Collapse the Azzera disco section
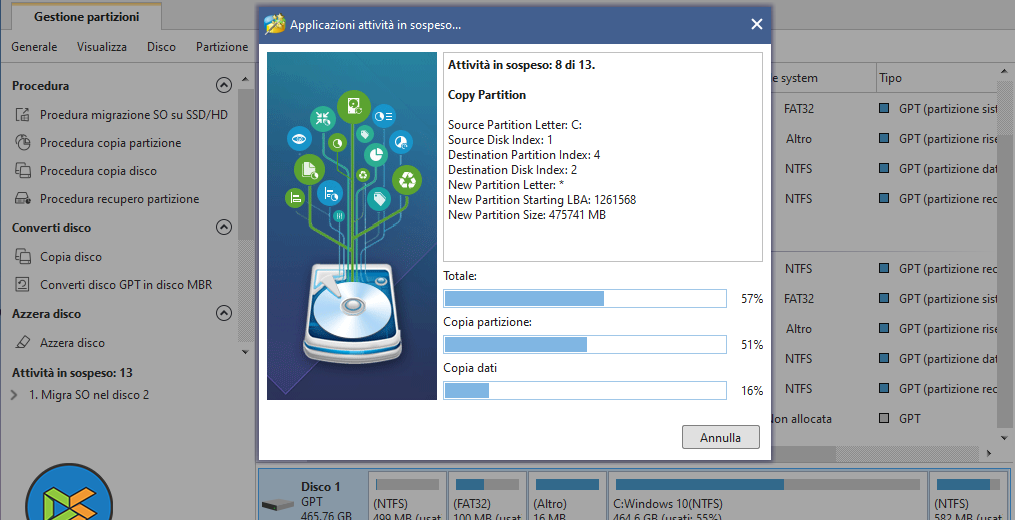The height and width of the screenshot is (520, 1015). coord(223,313)
